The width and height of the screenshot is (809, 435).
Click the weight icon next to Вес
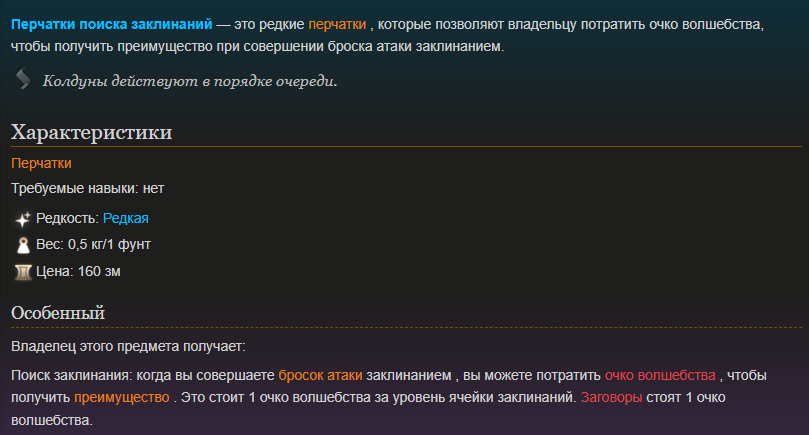click(23, 245)
